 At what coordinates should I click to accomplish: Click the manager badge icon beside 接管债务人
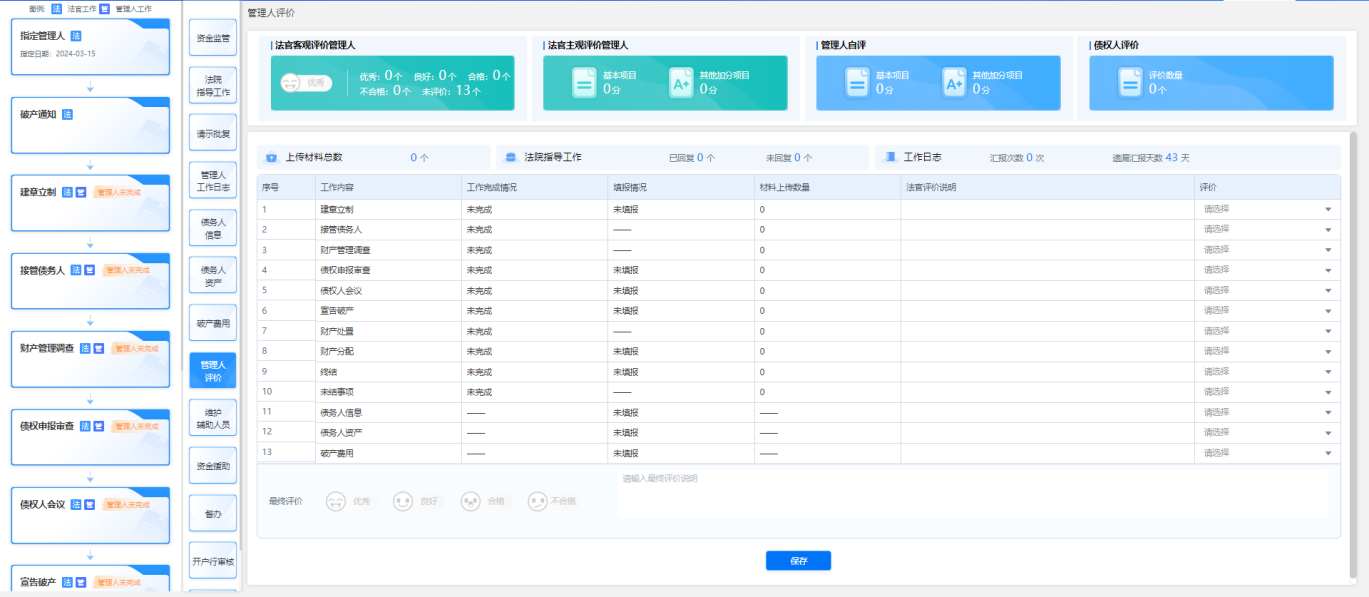[x=89, y=270]
